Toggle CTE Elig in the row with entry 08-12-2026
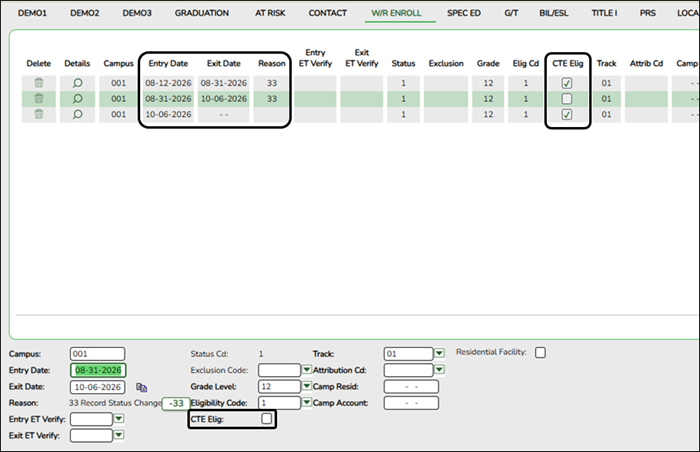 (567, 83)
